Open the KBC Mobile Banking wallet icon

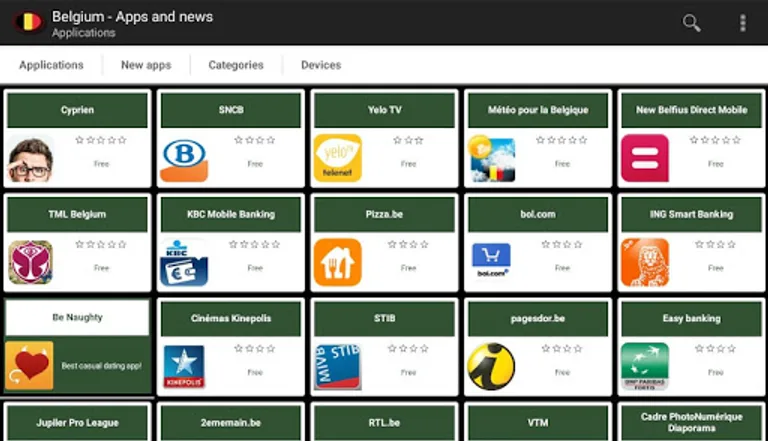pos(184,263)
